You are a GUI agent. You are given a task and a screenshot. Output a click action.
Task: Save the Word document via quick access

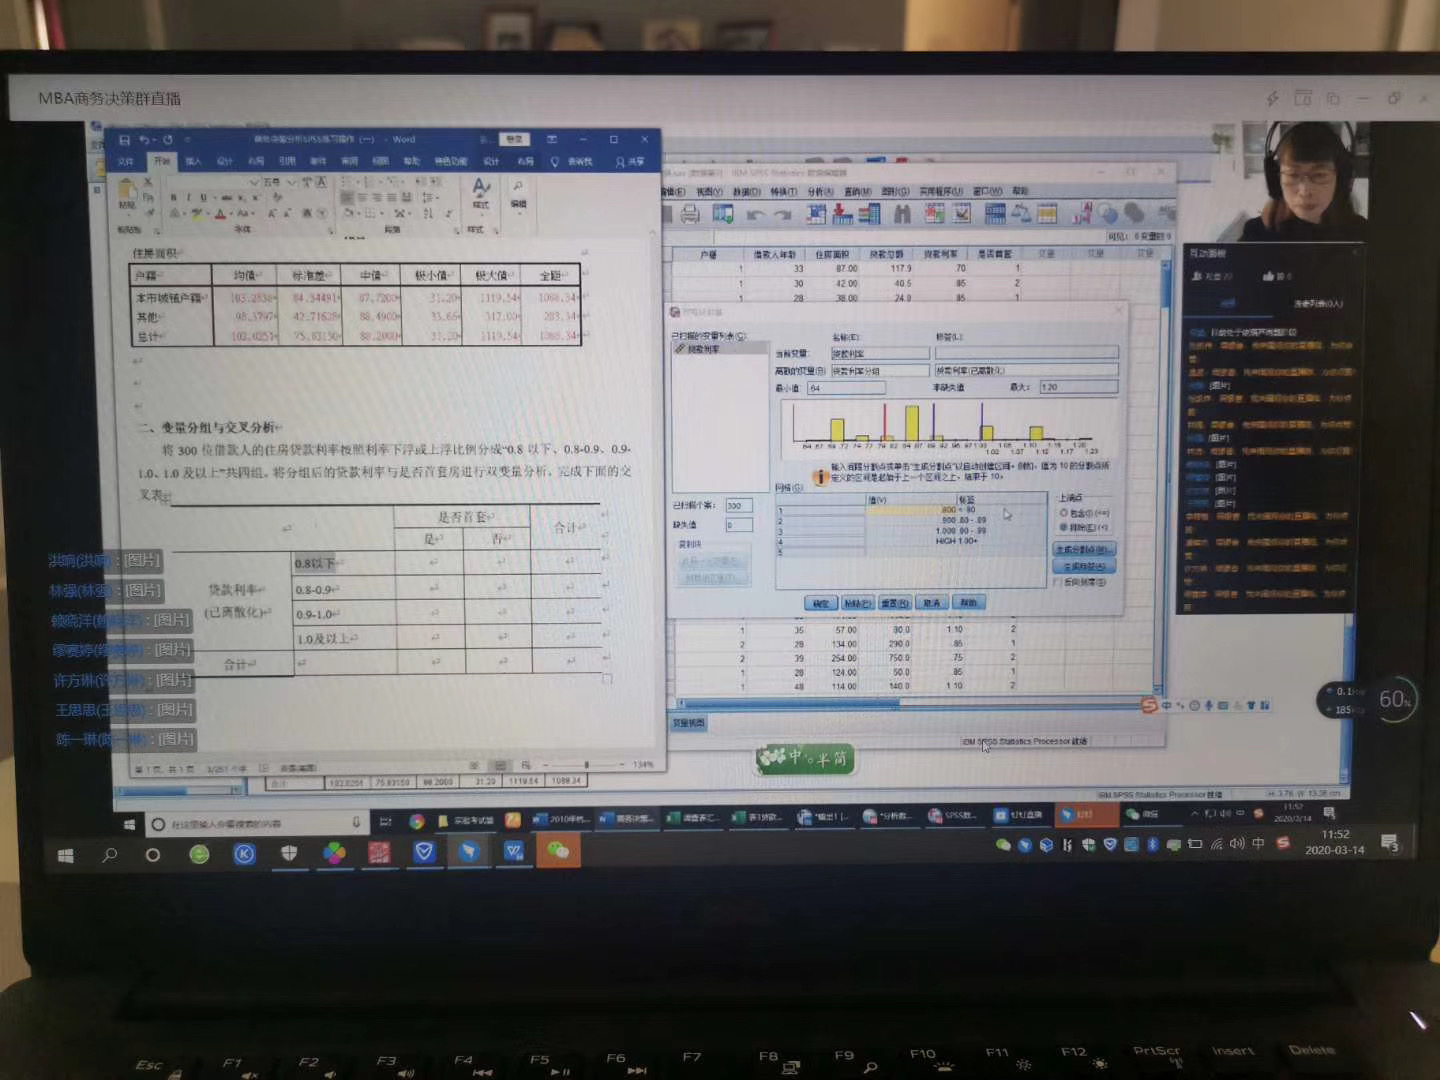(x=124, y=140)
